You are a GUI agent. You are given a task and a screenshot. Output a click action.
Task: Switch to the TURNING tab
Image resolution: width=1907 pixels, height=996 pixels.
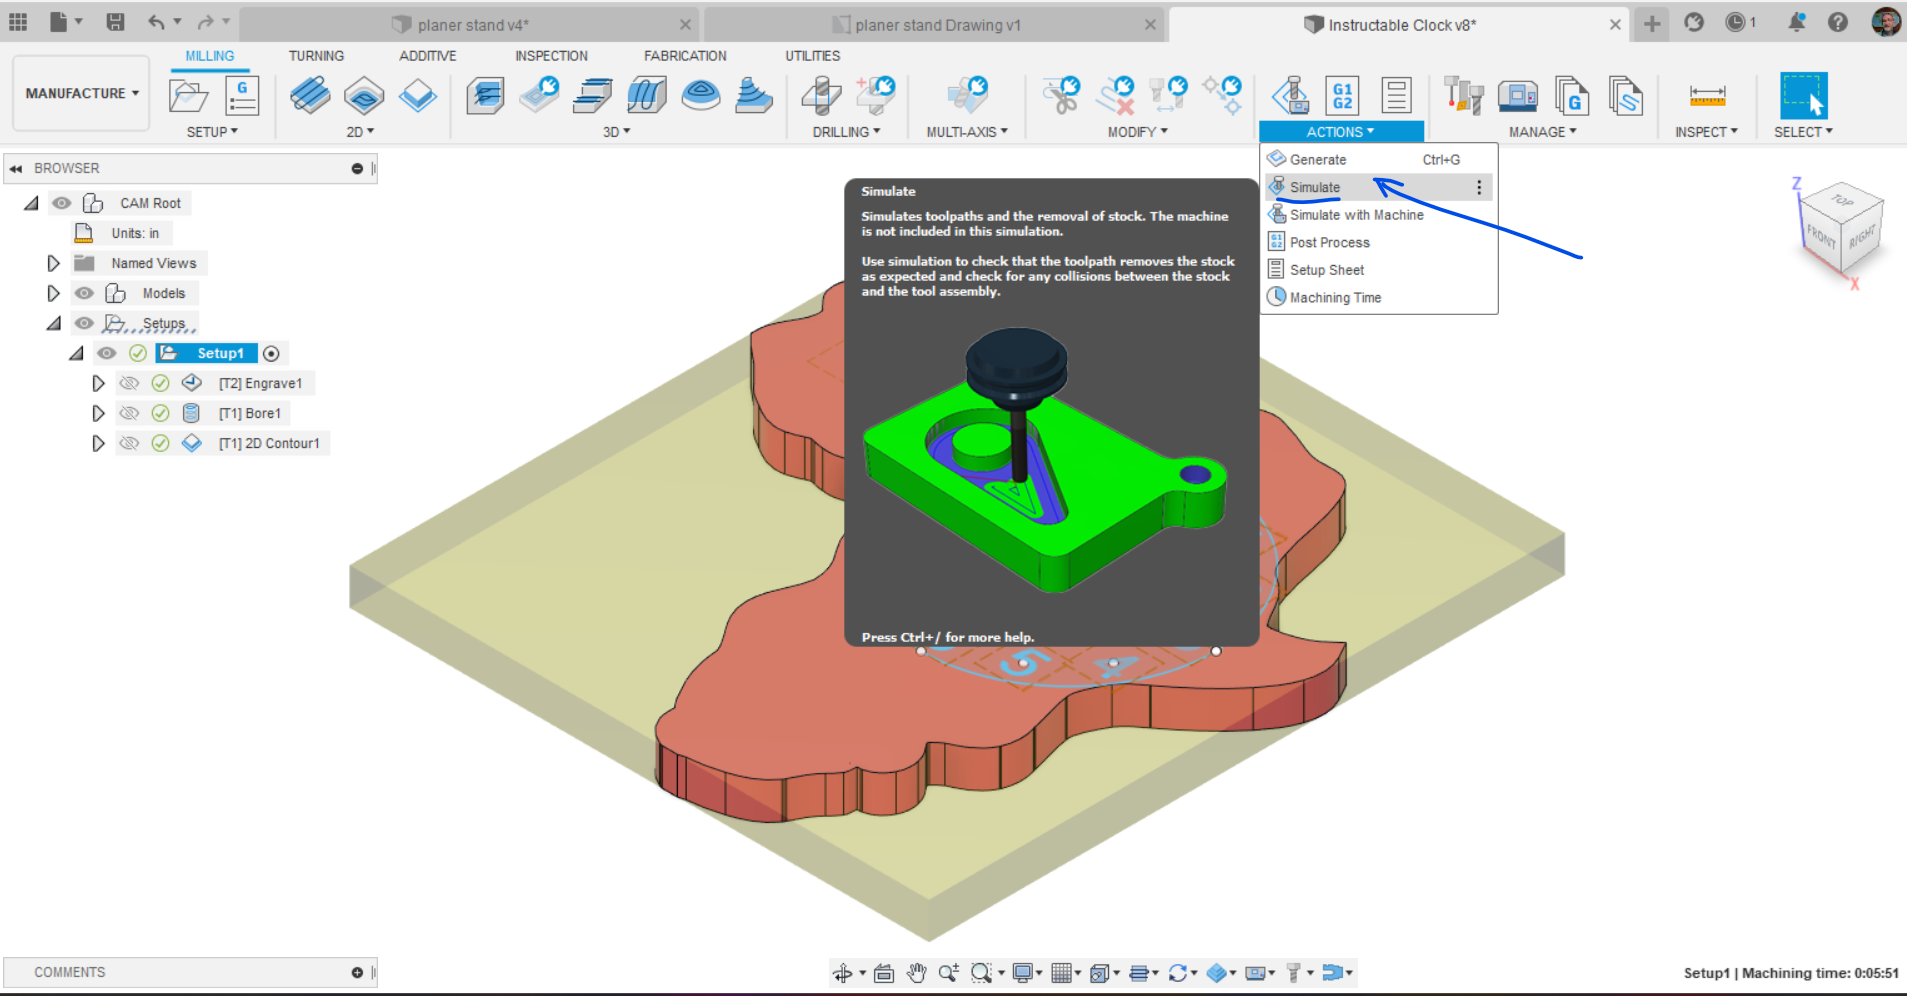point(316,56)
